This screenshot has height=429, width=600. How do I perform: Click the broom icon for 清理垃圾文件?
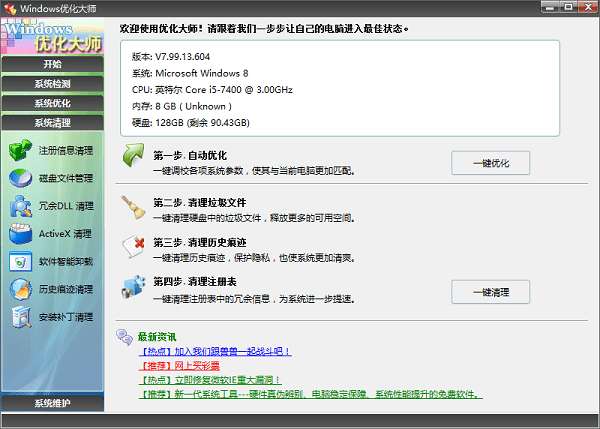tap(133, 207)
